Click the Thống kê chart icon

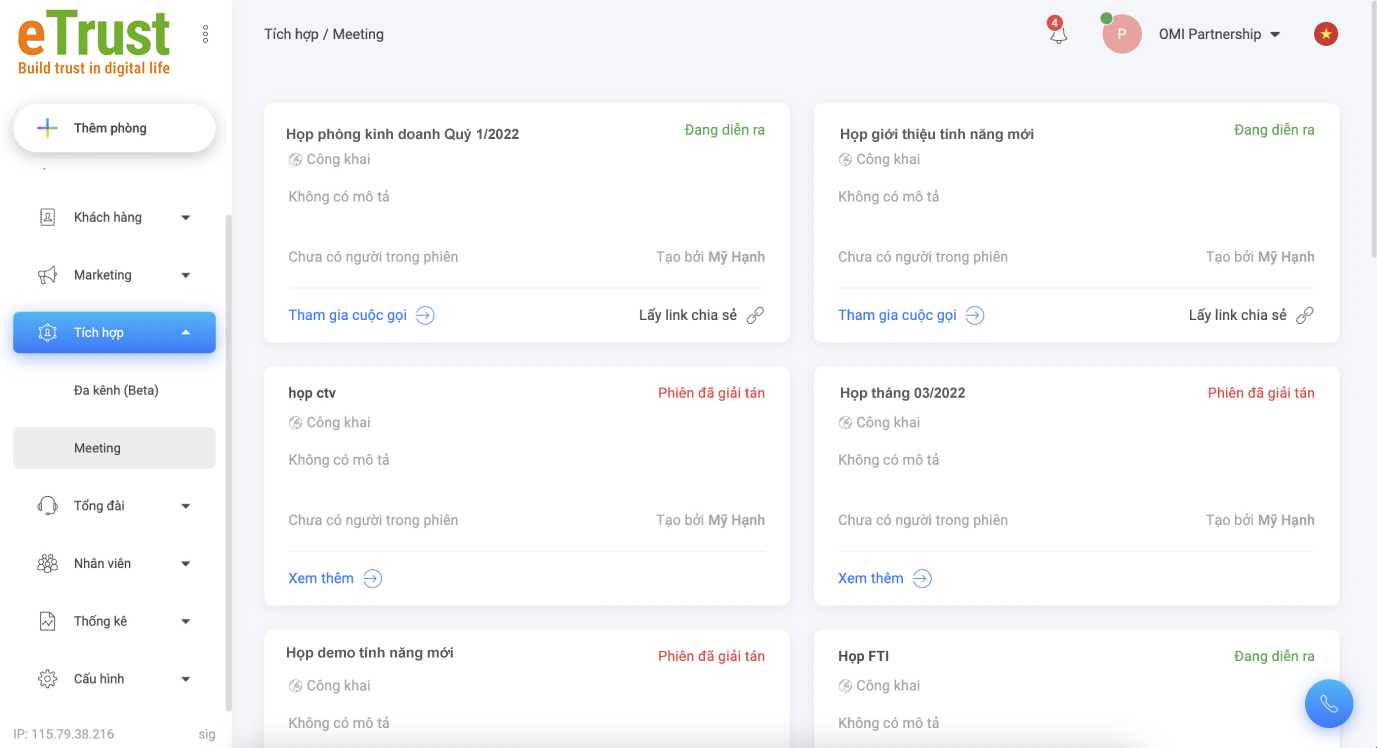pos(47,621)
